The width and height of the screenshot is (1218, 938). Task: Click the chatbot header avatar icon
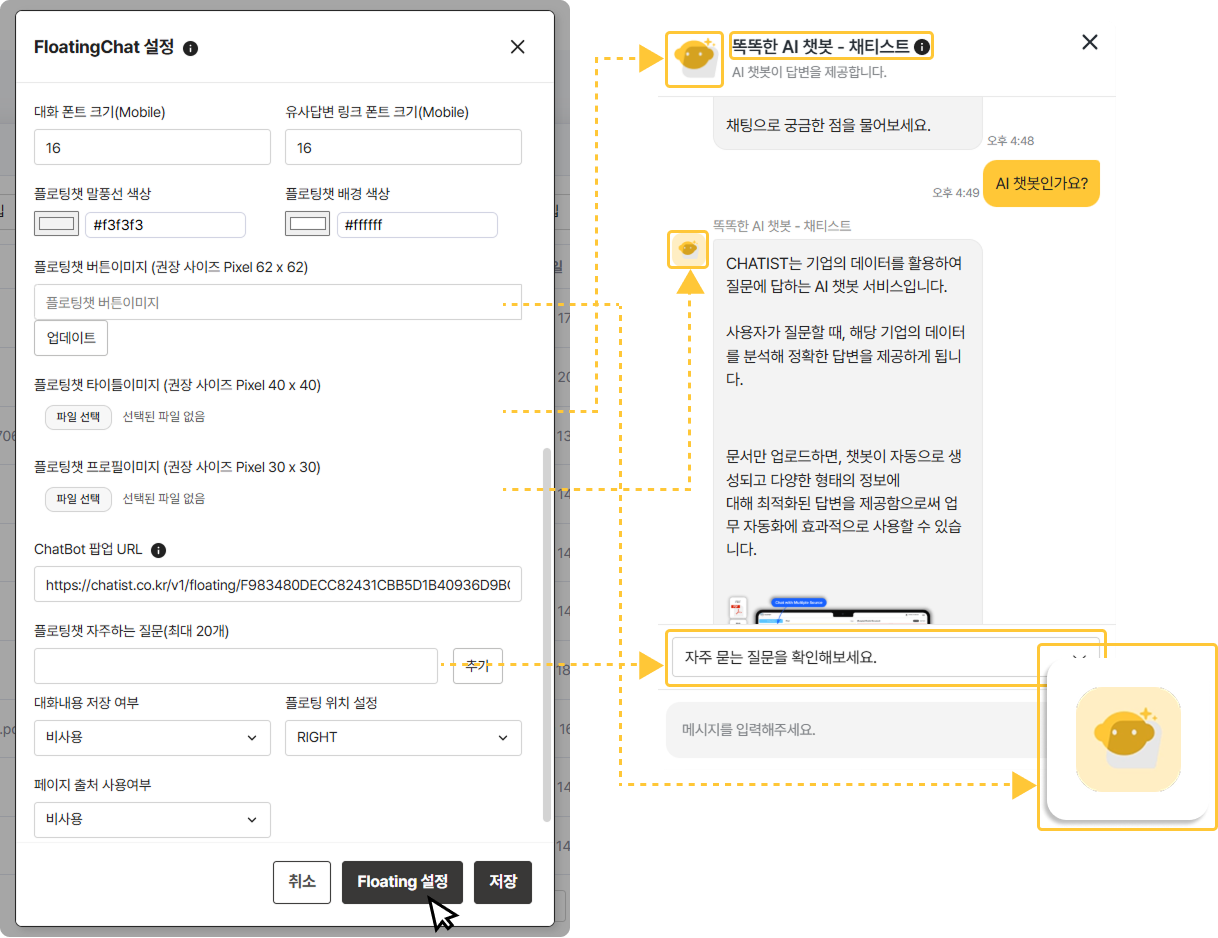[693, 58]
